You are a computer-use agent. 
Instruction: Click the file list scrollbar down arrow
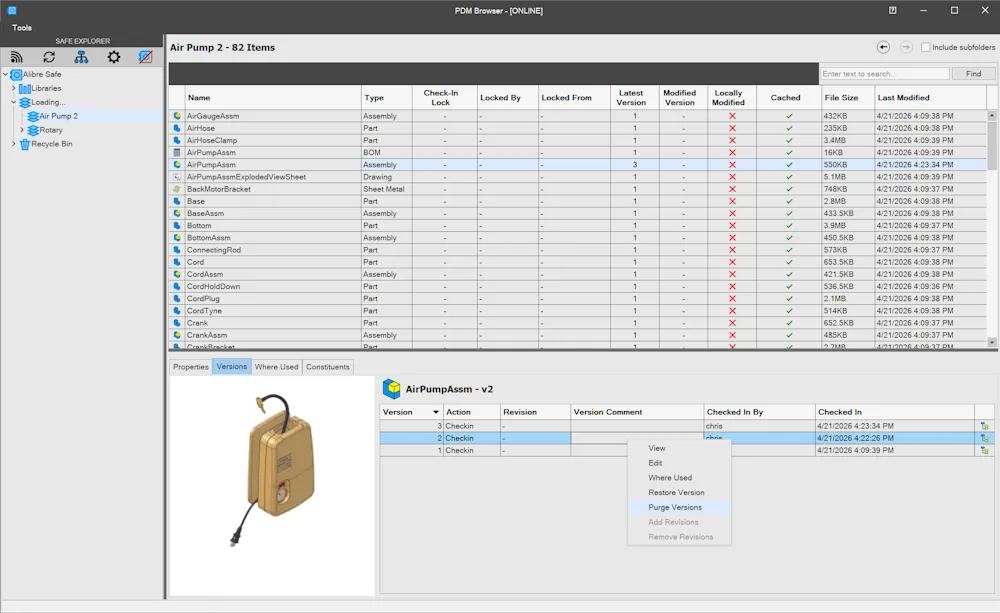pyautogui.click(x=992, y=343)
